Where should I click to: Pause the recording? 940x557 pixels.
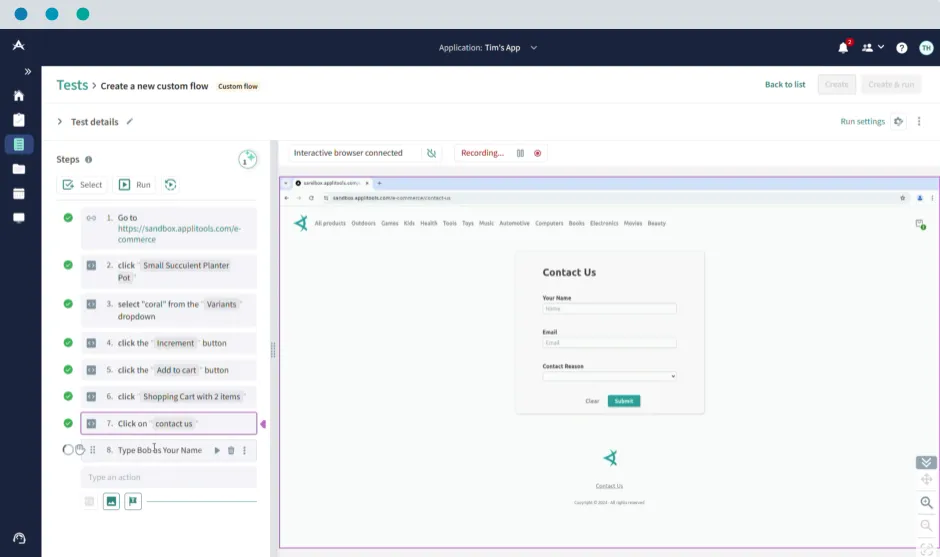520,153
